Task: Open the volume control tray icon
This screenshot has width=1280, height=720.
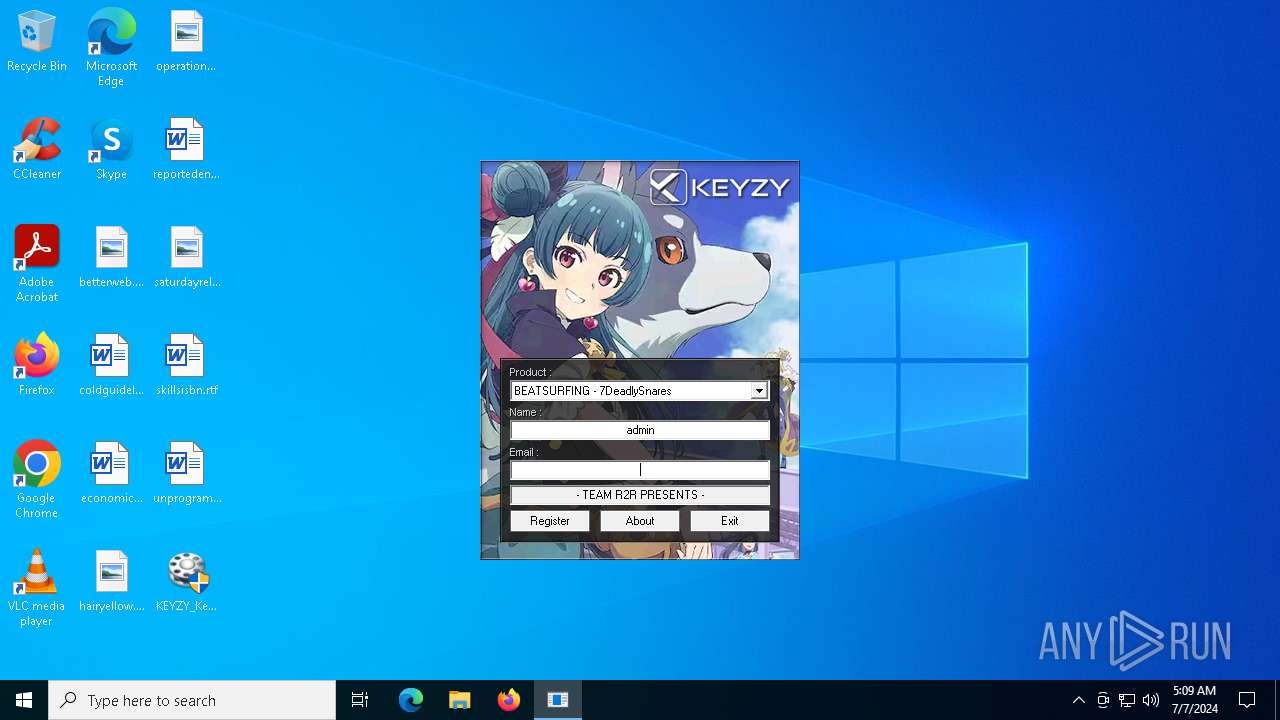Action: point(1151,700)
